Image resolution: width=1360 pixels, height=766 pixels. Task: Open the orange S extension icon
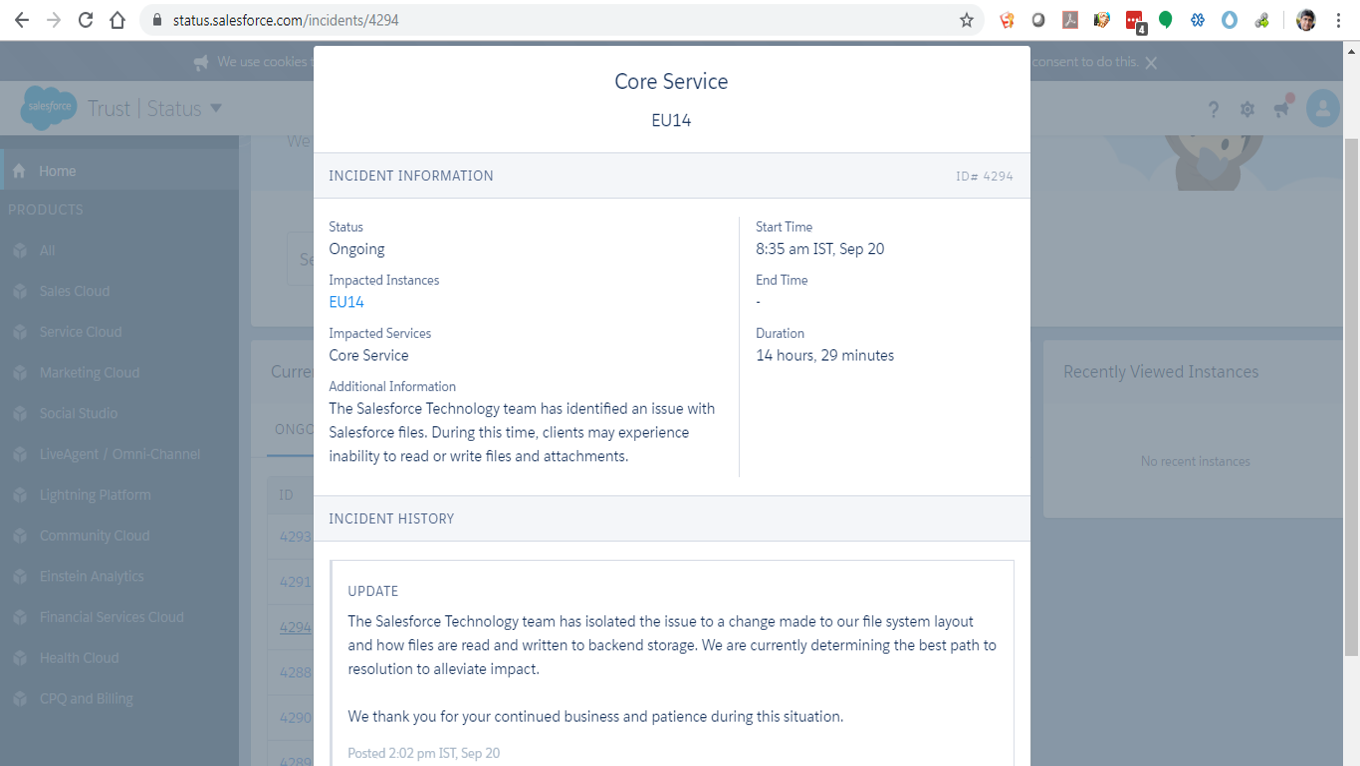[1007, 20]
